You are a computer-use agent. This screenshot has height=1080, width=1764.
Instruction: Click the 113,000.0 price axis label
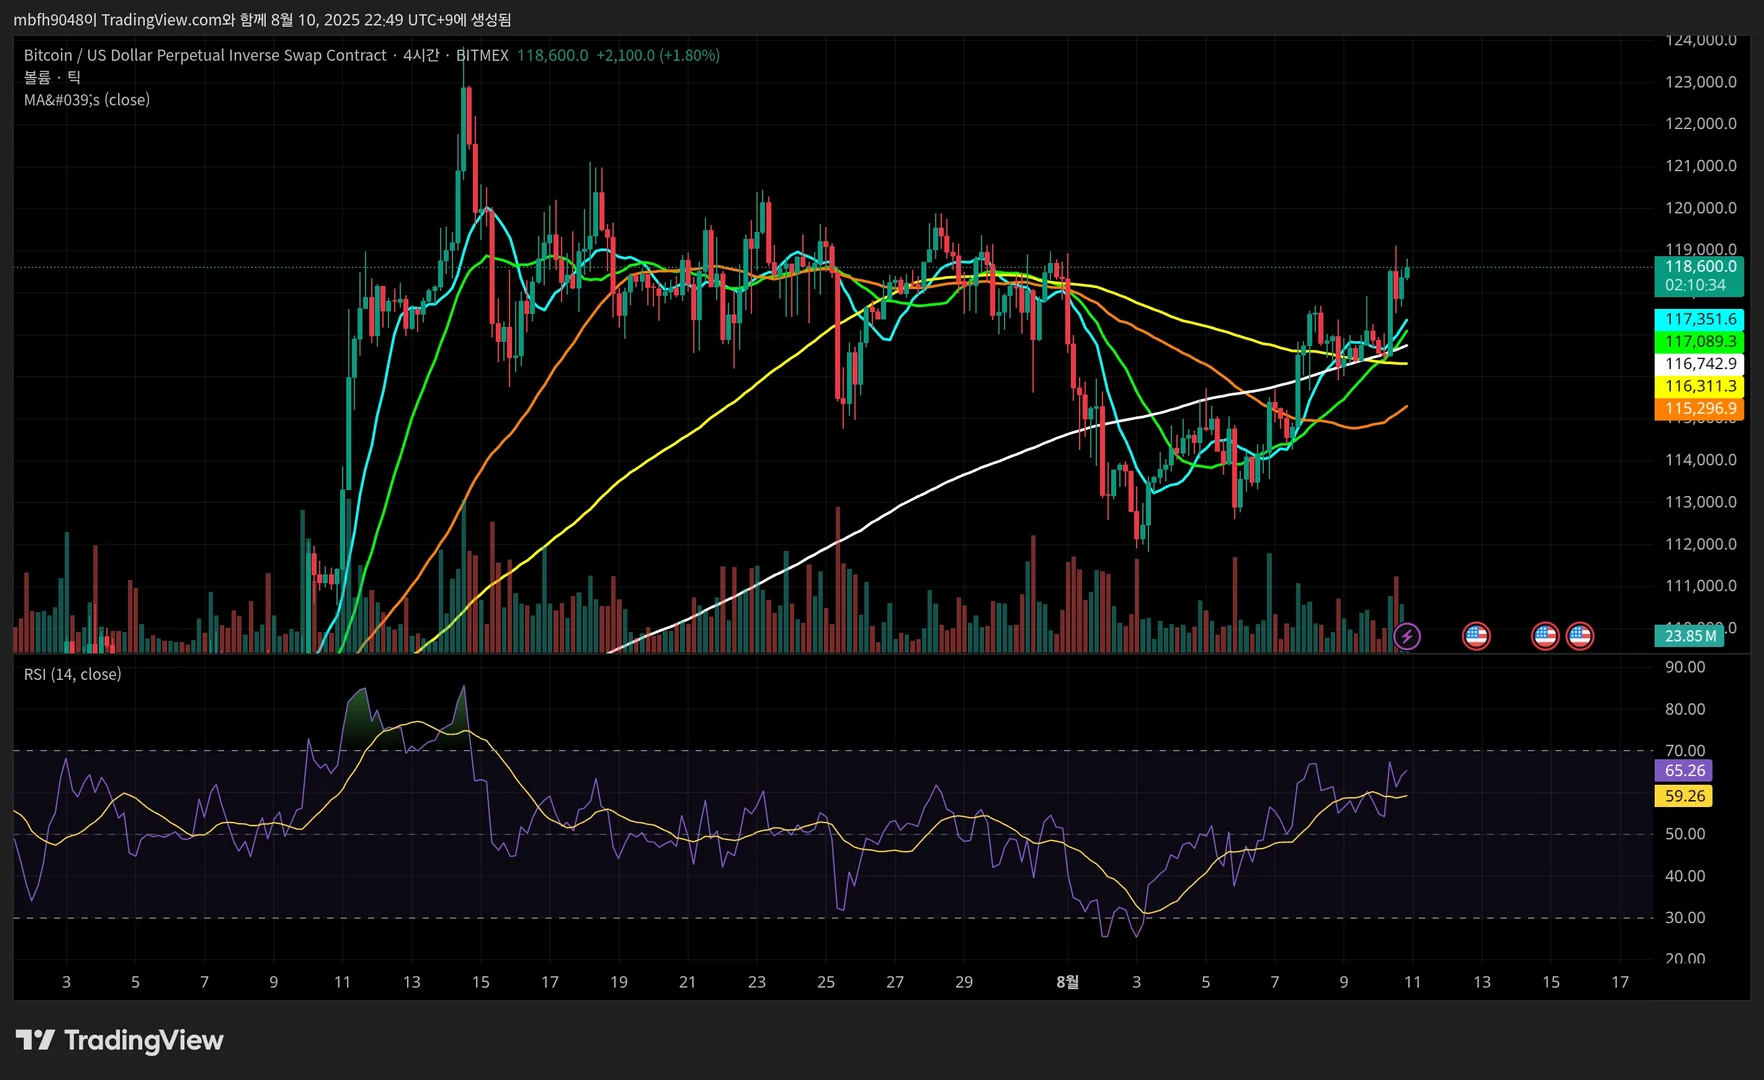point(1701,502)
